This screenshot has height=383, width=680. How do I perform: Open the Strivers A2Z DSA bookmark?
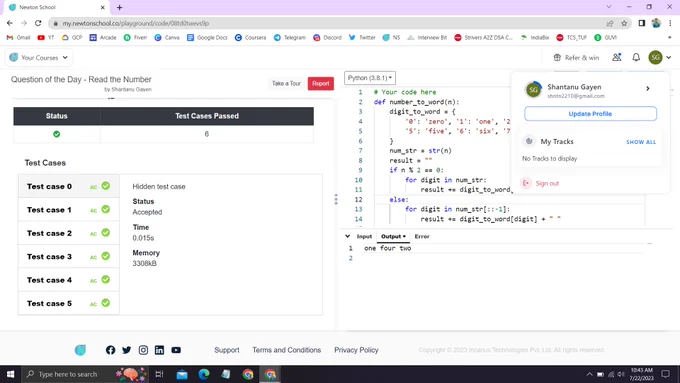point(483,38)
